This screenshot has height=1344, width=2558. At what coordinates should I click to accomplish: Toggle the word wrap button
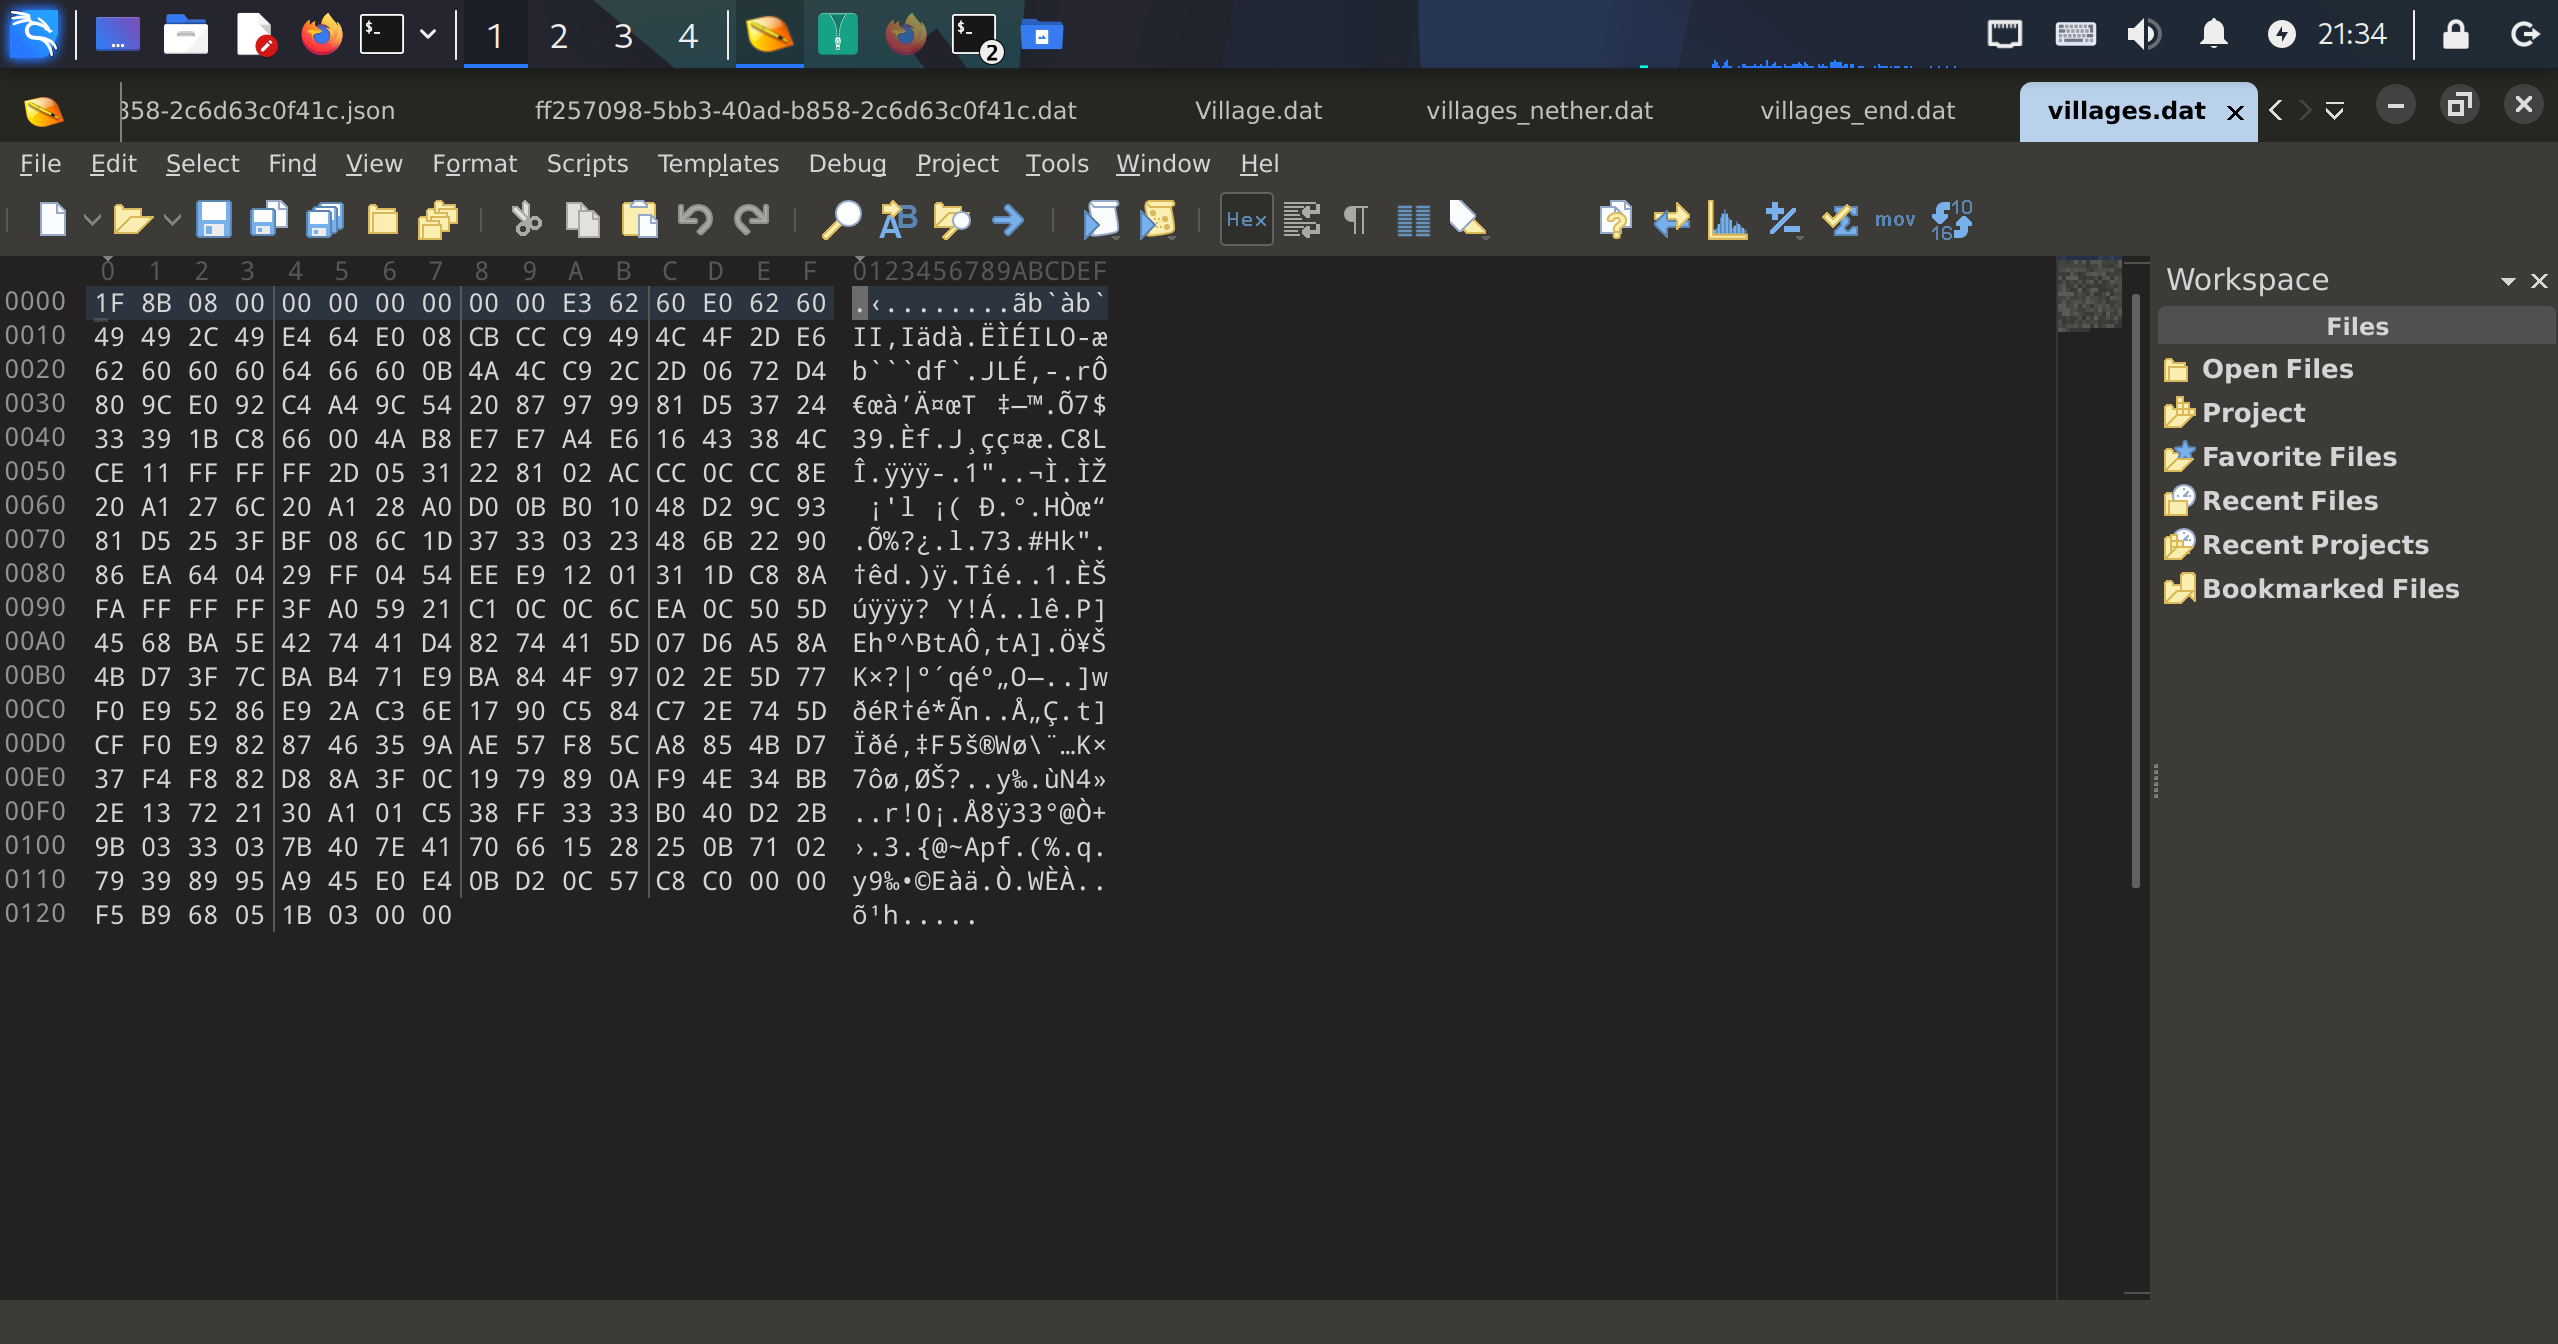(1301, 219)
